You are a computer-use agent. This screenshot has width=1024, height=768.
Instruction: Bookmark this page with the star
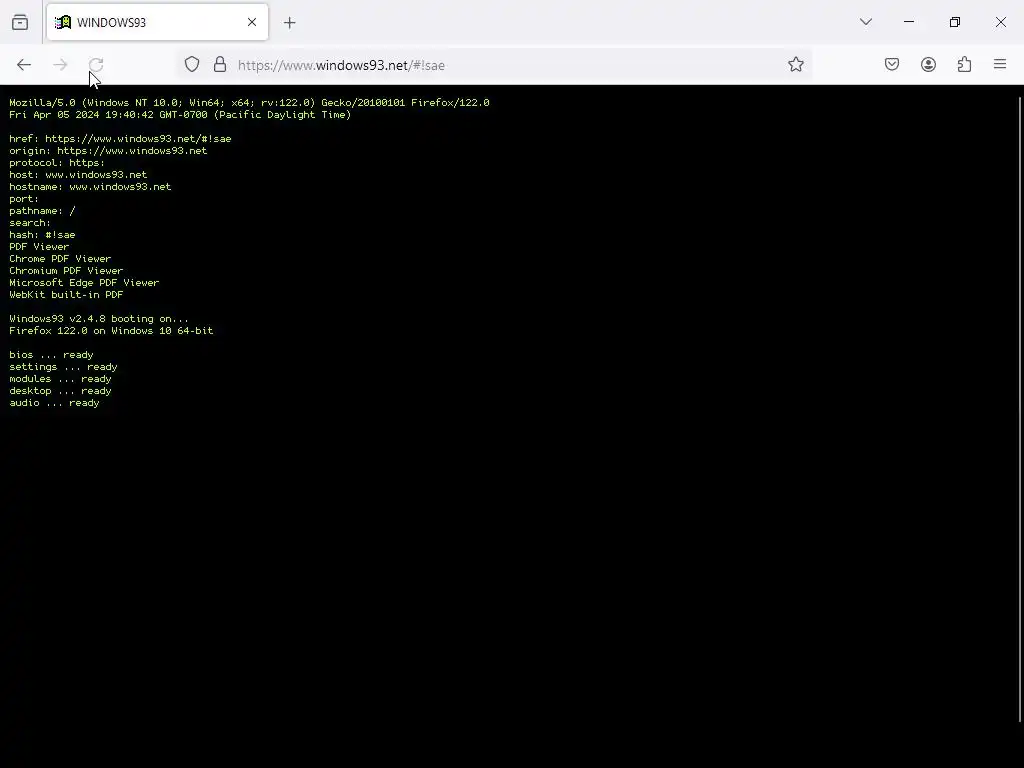coord(795,65)
